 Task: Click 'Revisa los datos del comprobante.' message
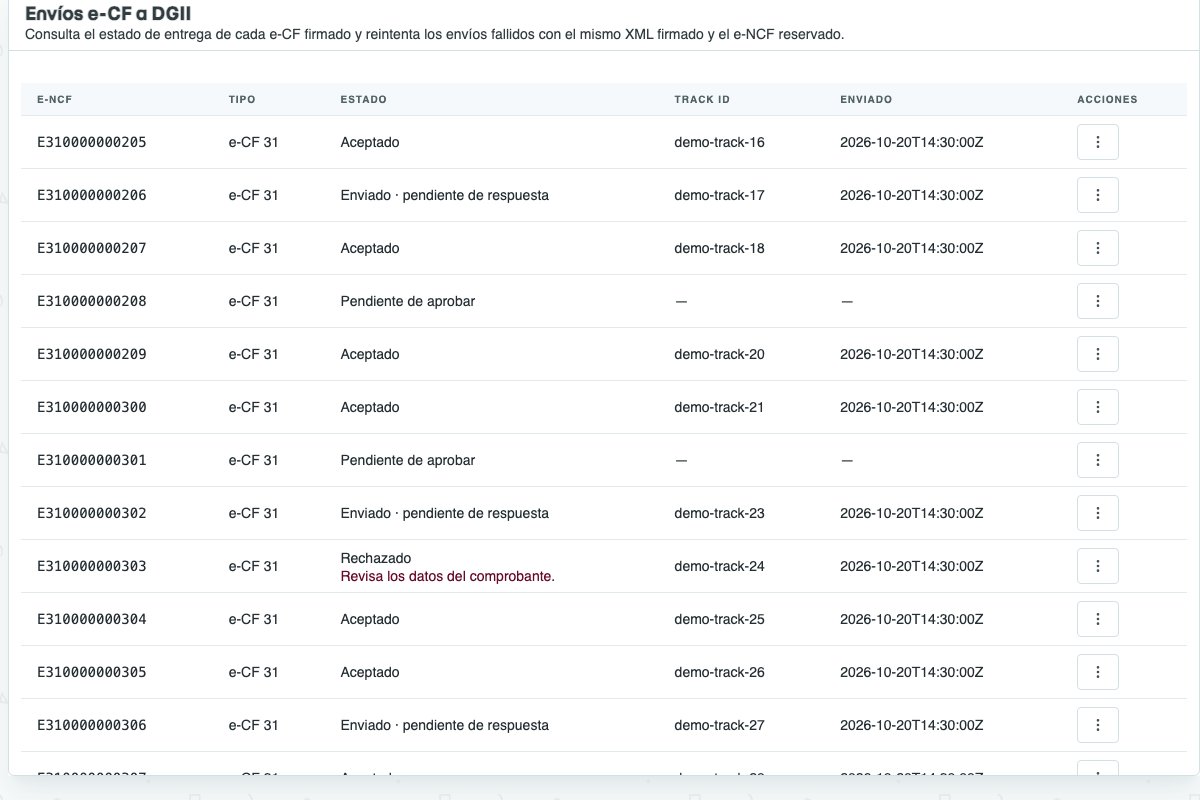click(447, 576)
